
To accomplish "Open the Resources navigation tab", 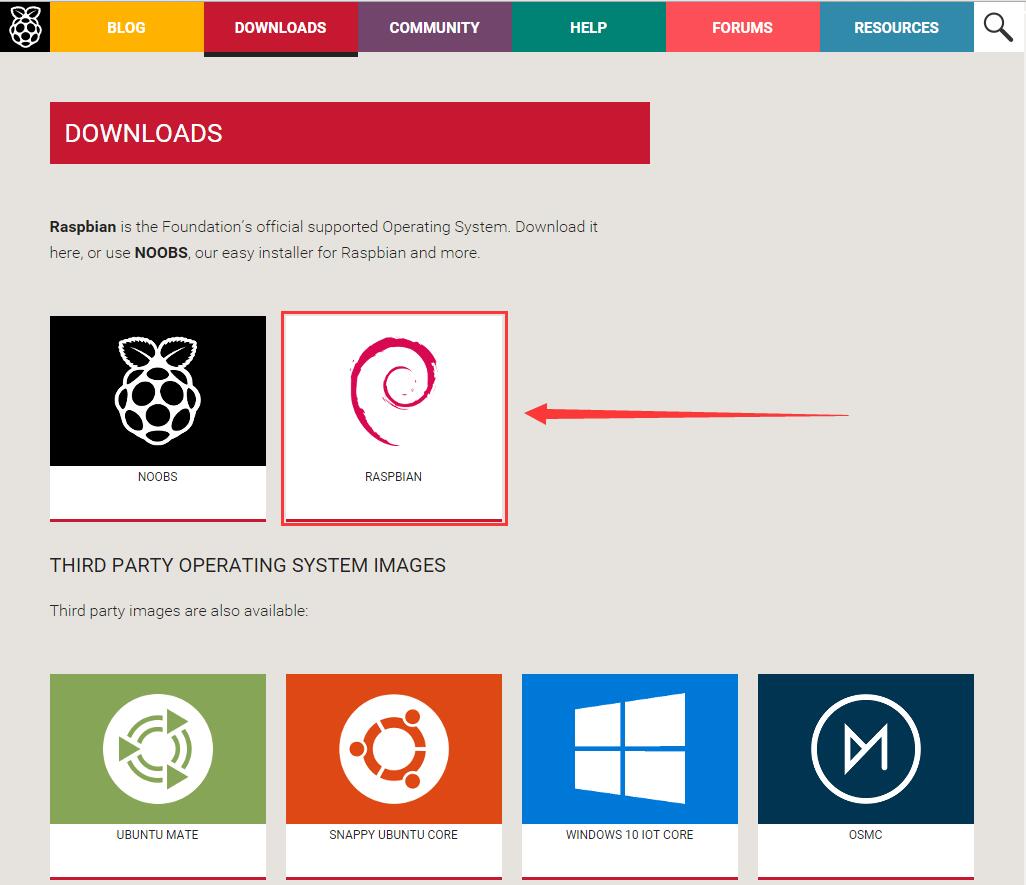I will [896, 27].
